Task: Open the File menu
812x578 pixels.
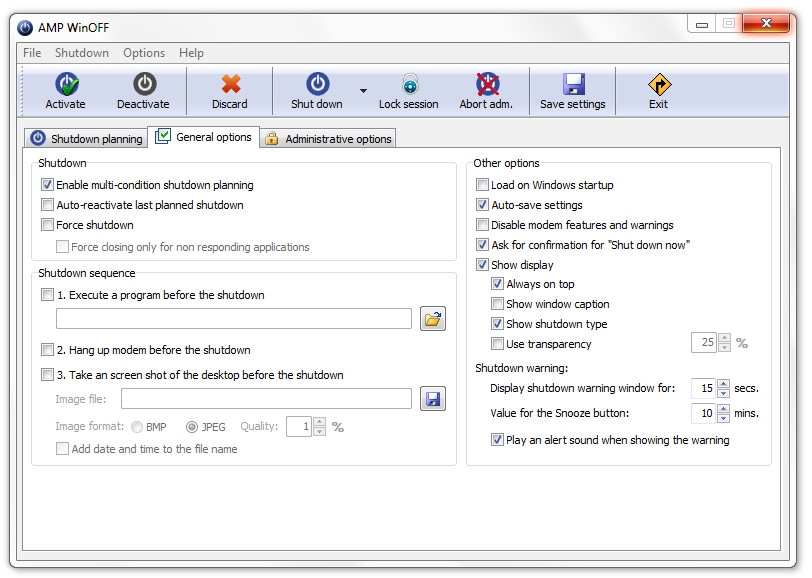Action: (x=32, y=53)
